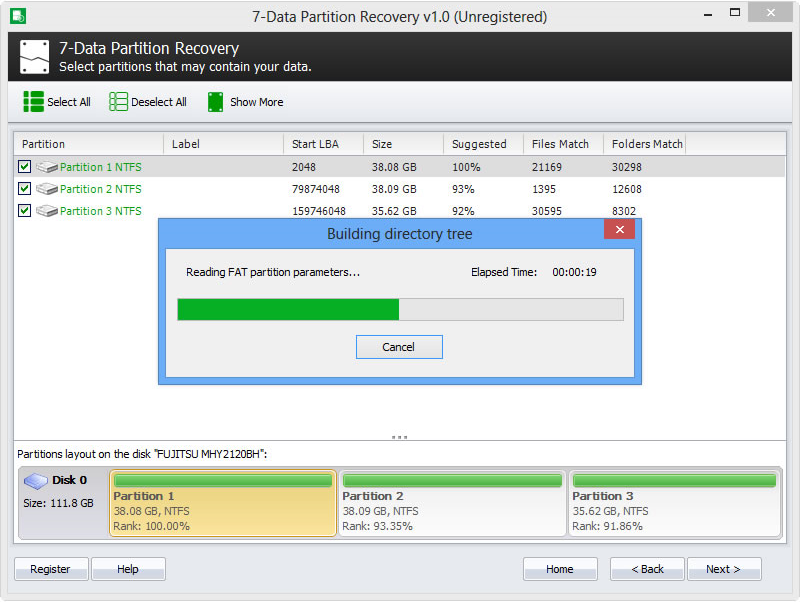Screen dimensions: 800x602
Task: Uncheck the Partition 3 NTFS checkbox
Action: [24, 210]
